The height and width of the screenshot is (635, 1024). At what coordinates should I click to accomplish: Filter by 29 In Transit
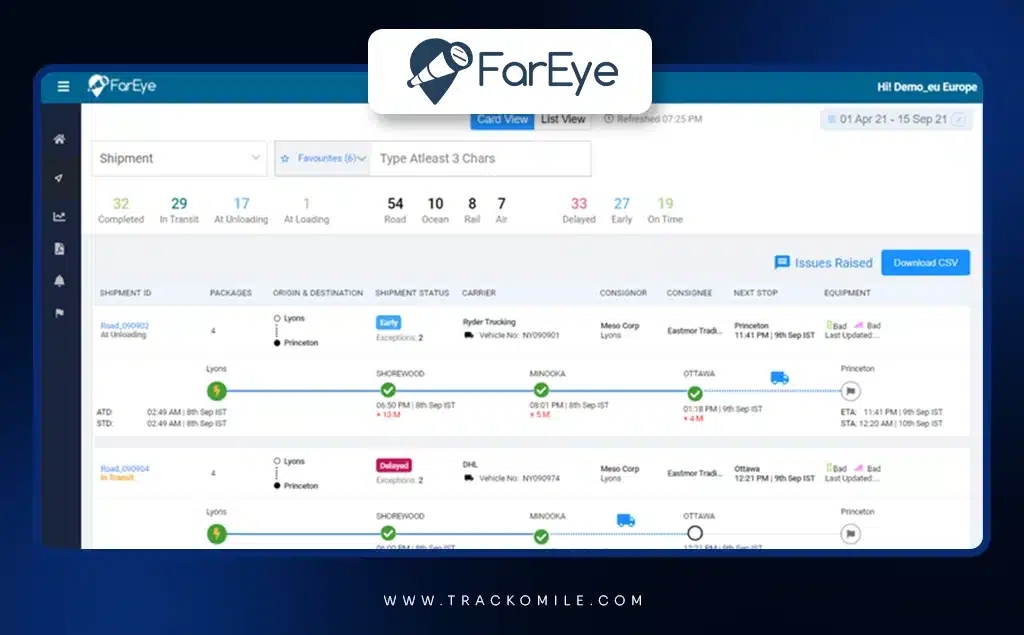coord(179,210)
